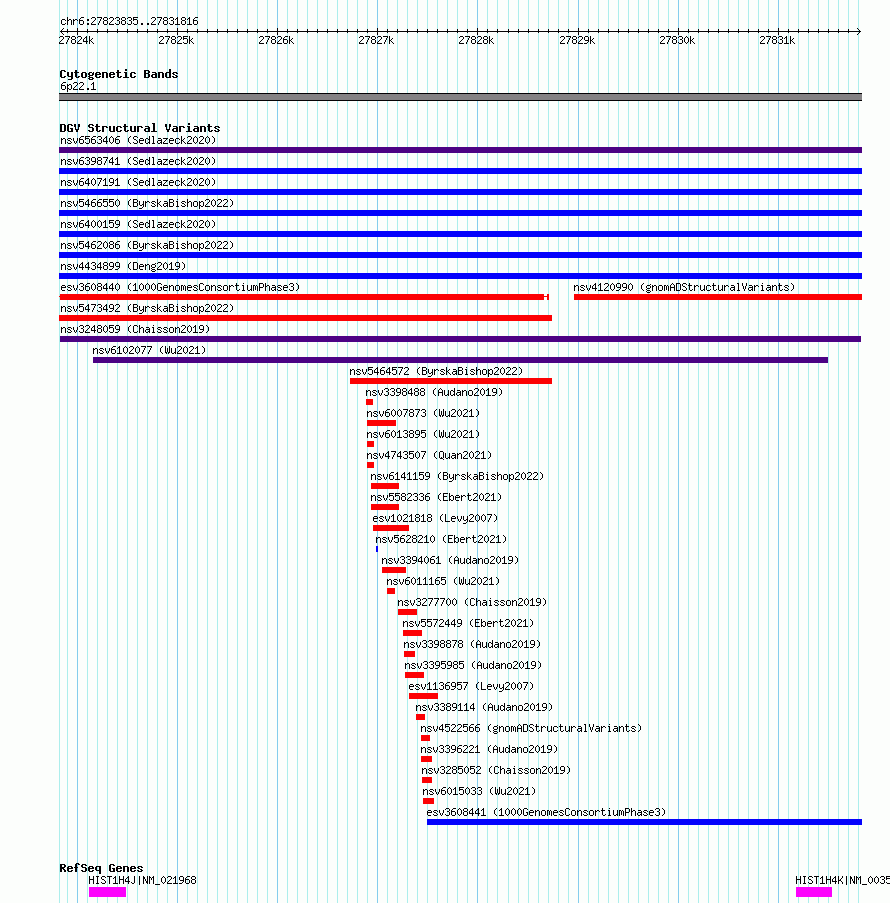Open the nsv6400159 (Sedlazeck2020) variant
The width and height of the screenshot is (890, 903).
(x=138, y=225)
